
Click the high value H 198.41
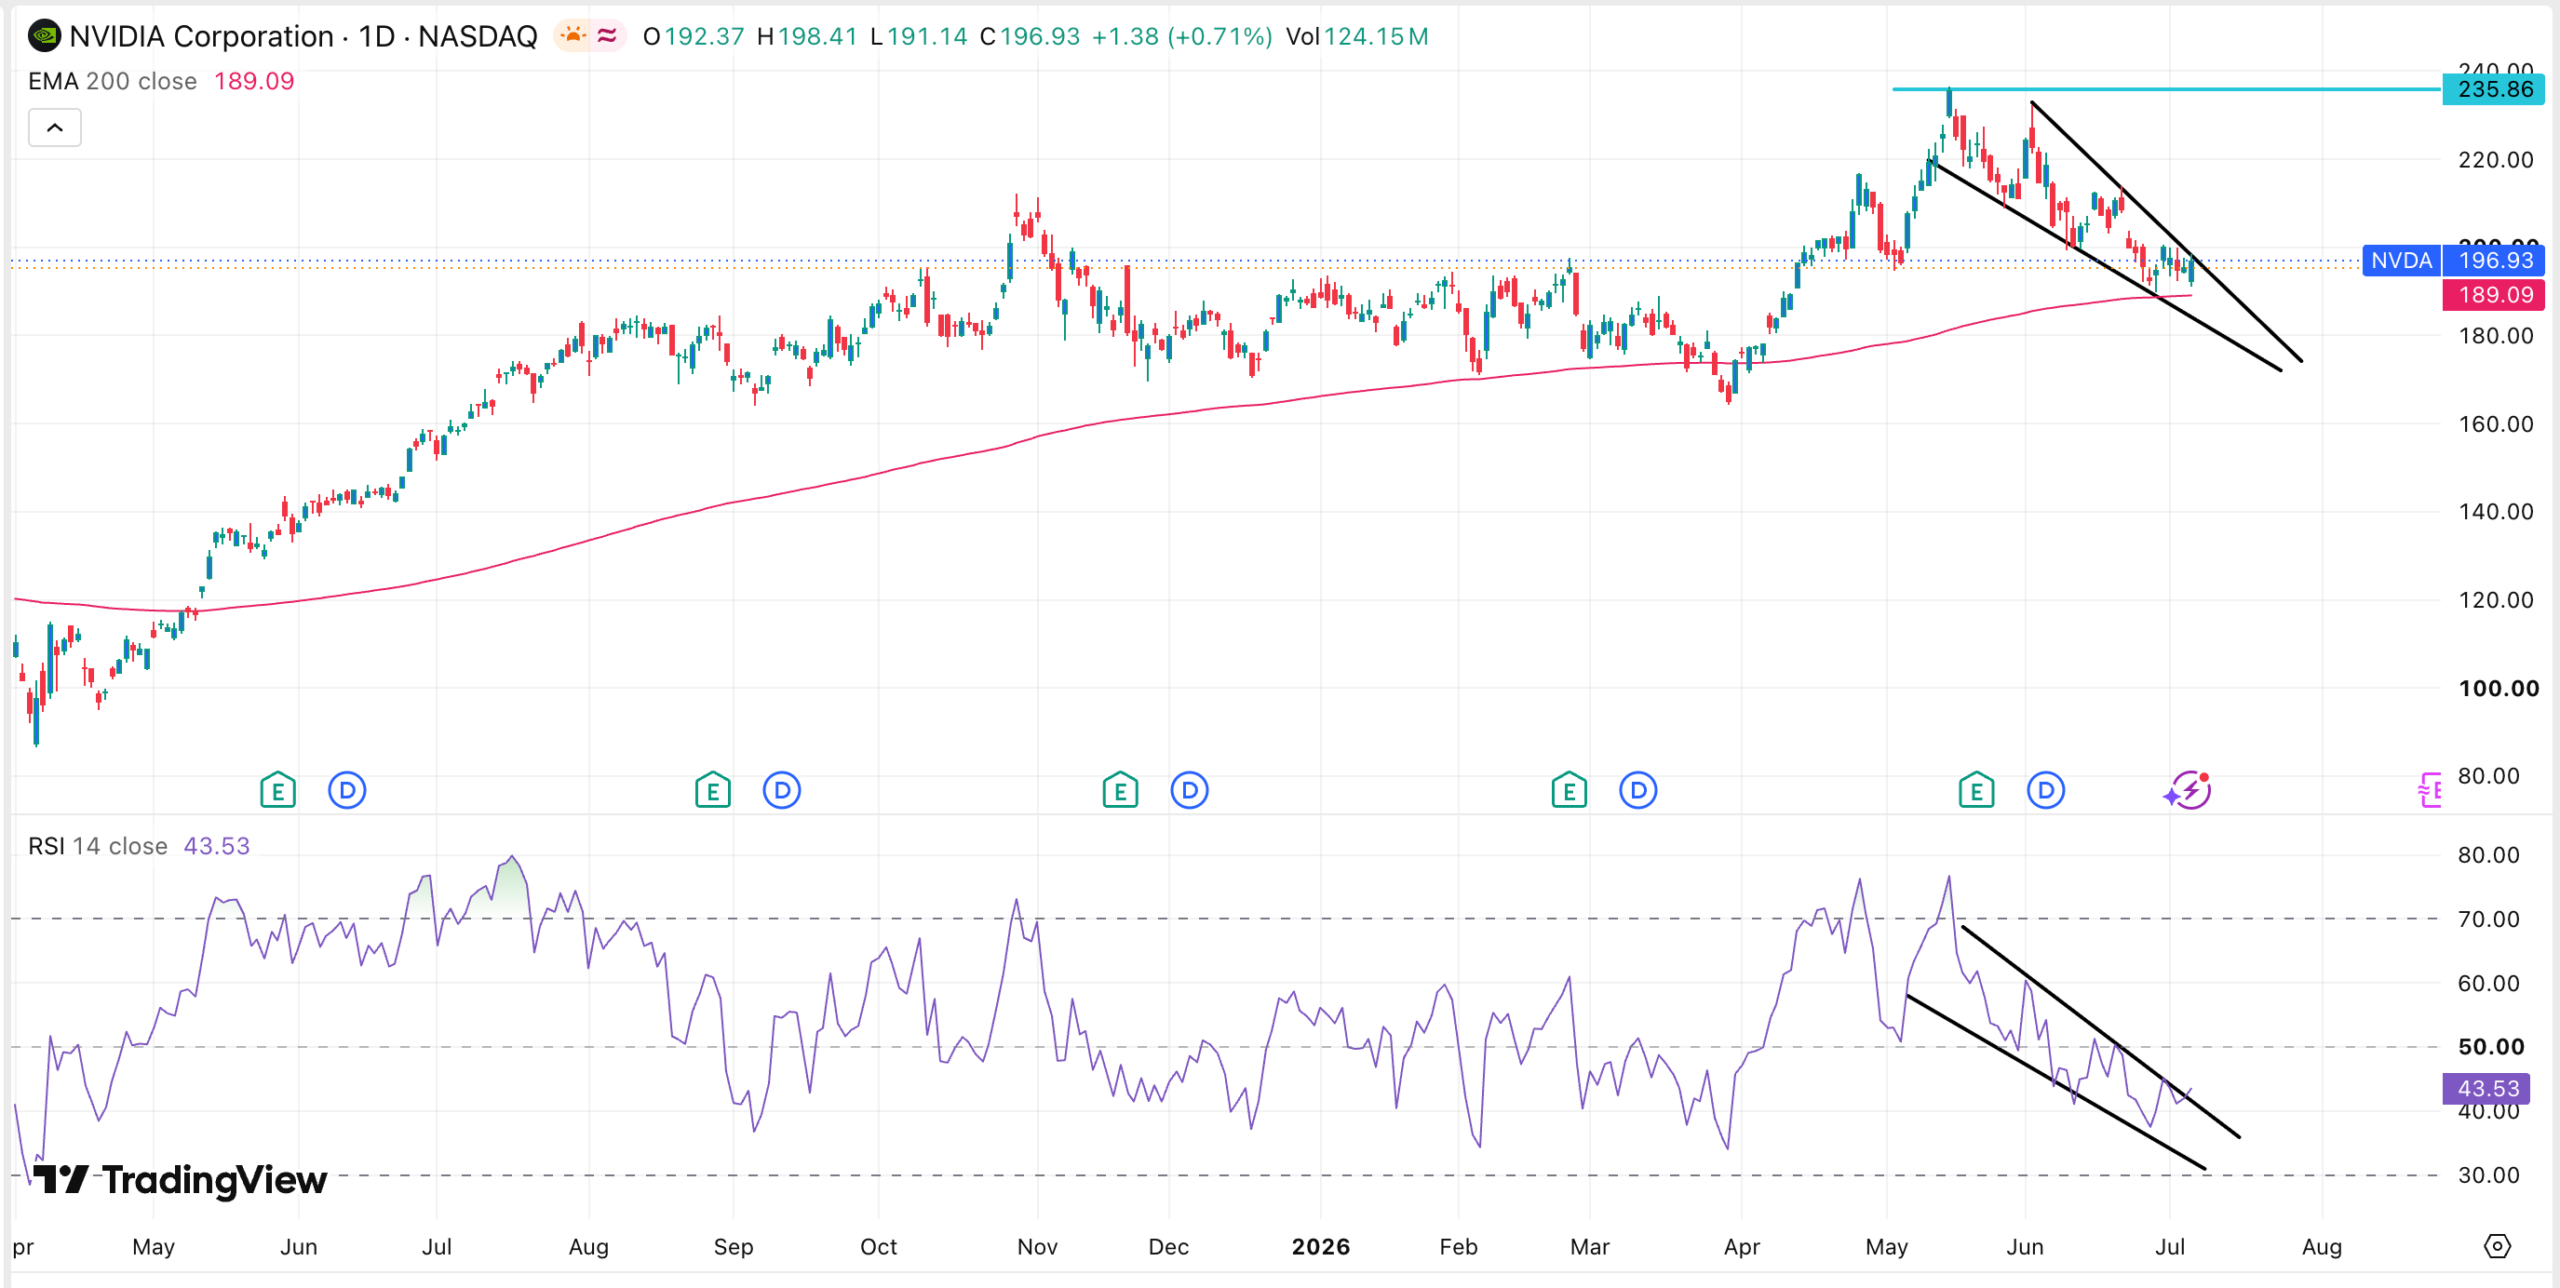[x=807, y=37]
